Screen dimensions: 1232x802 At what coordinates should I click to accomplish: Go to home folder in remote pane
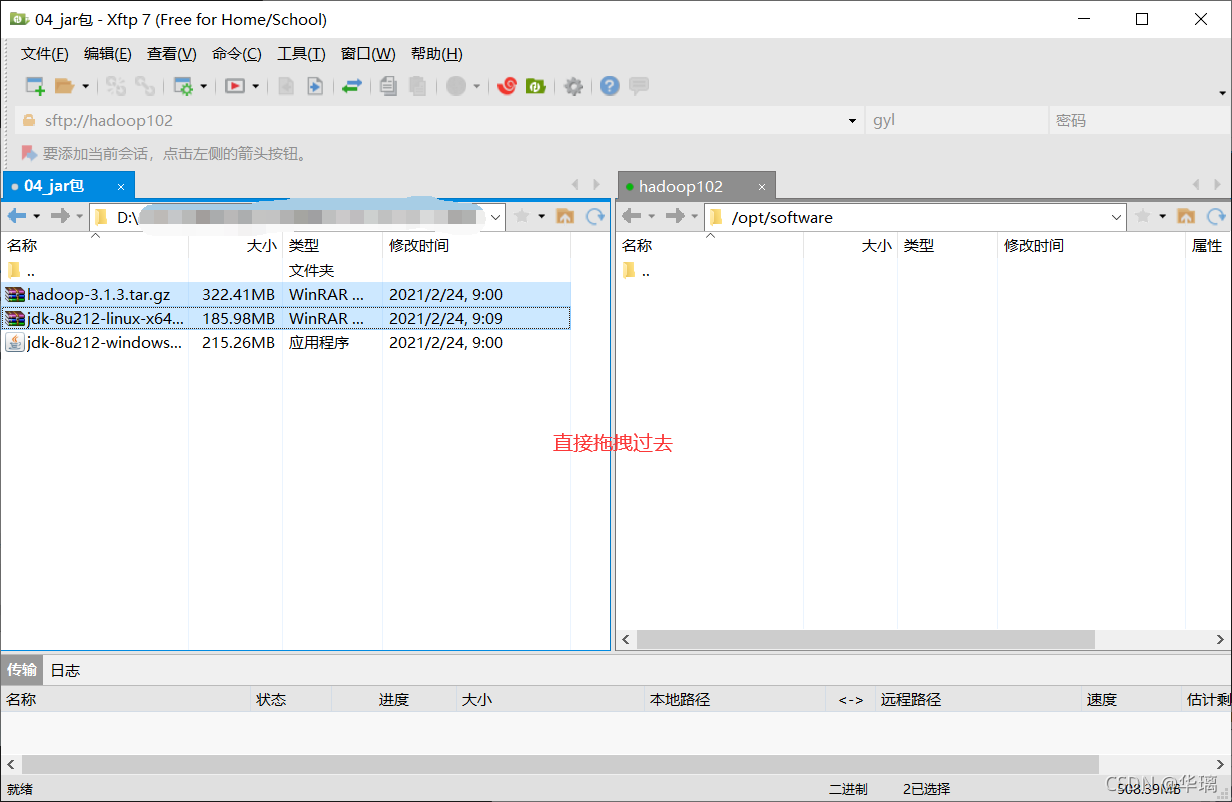pos(1186,216)
